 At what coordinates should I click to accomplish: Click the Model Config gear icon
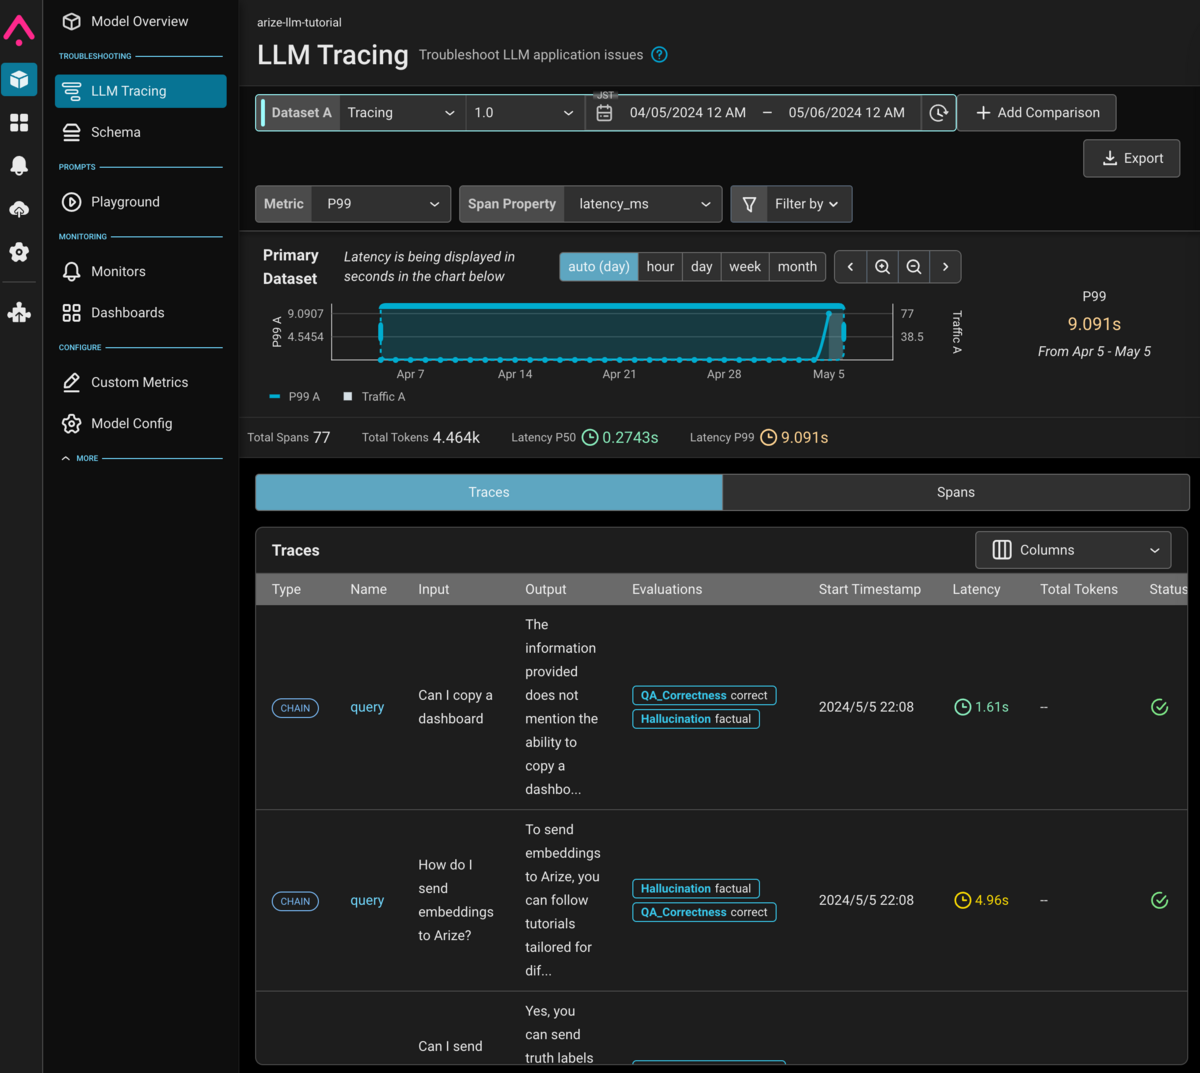coord(71,423)
